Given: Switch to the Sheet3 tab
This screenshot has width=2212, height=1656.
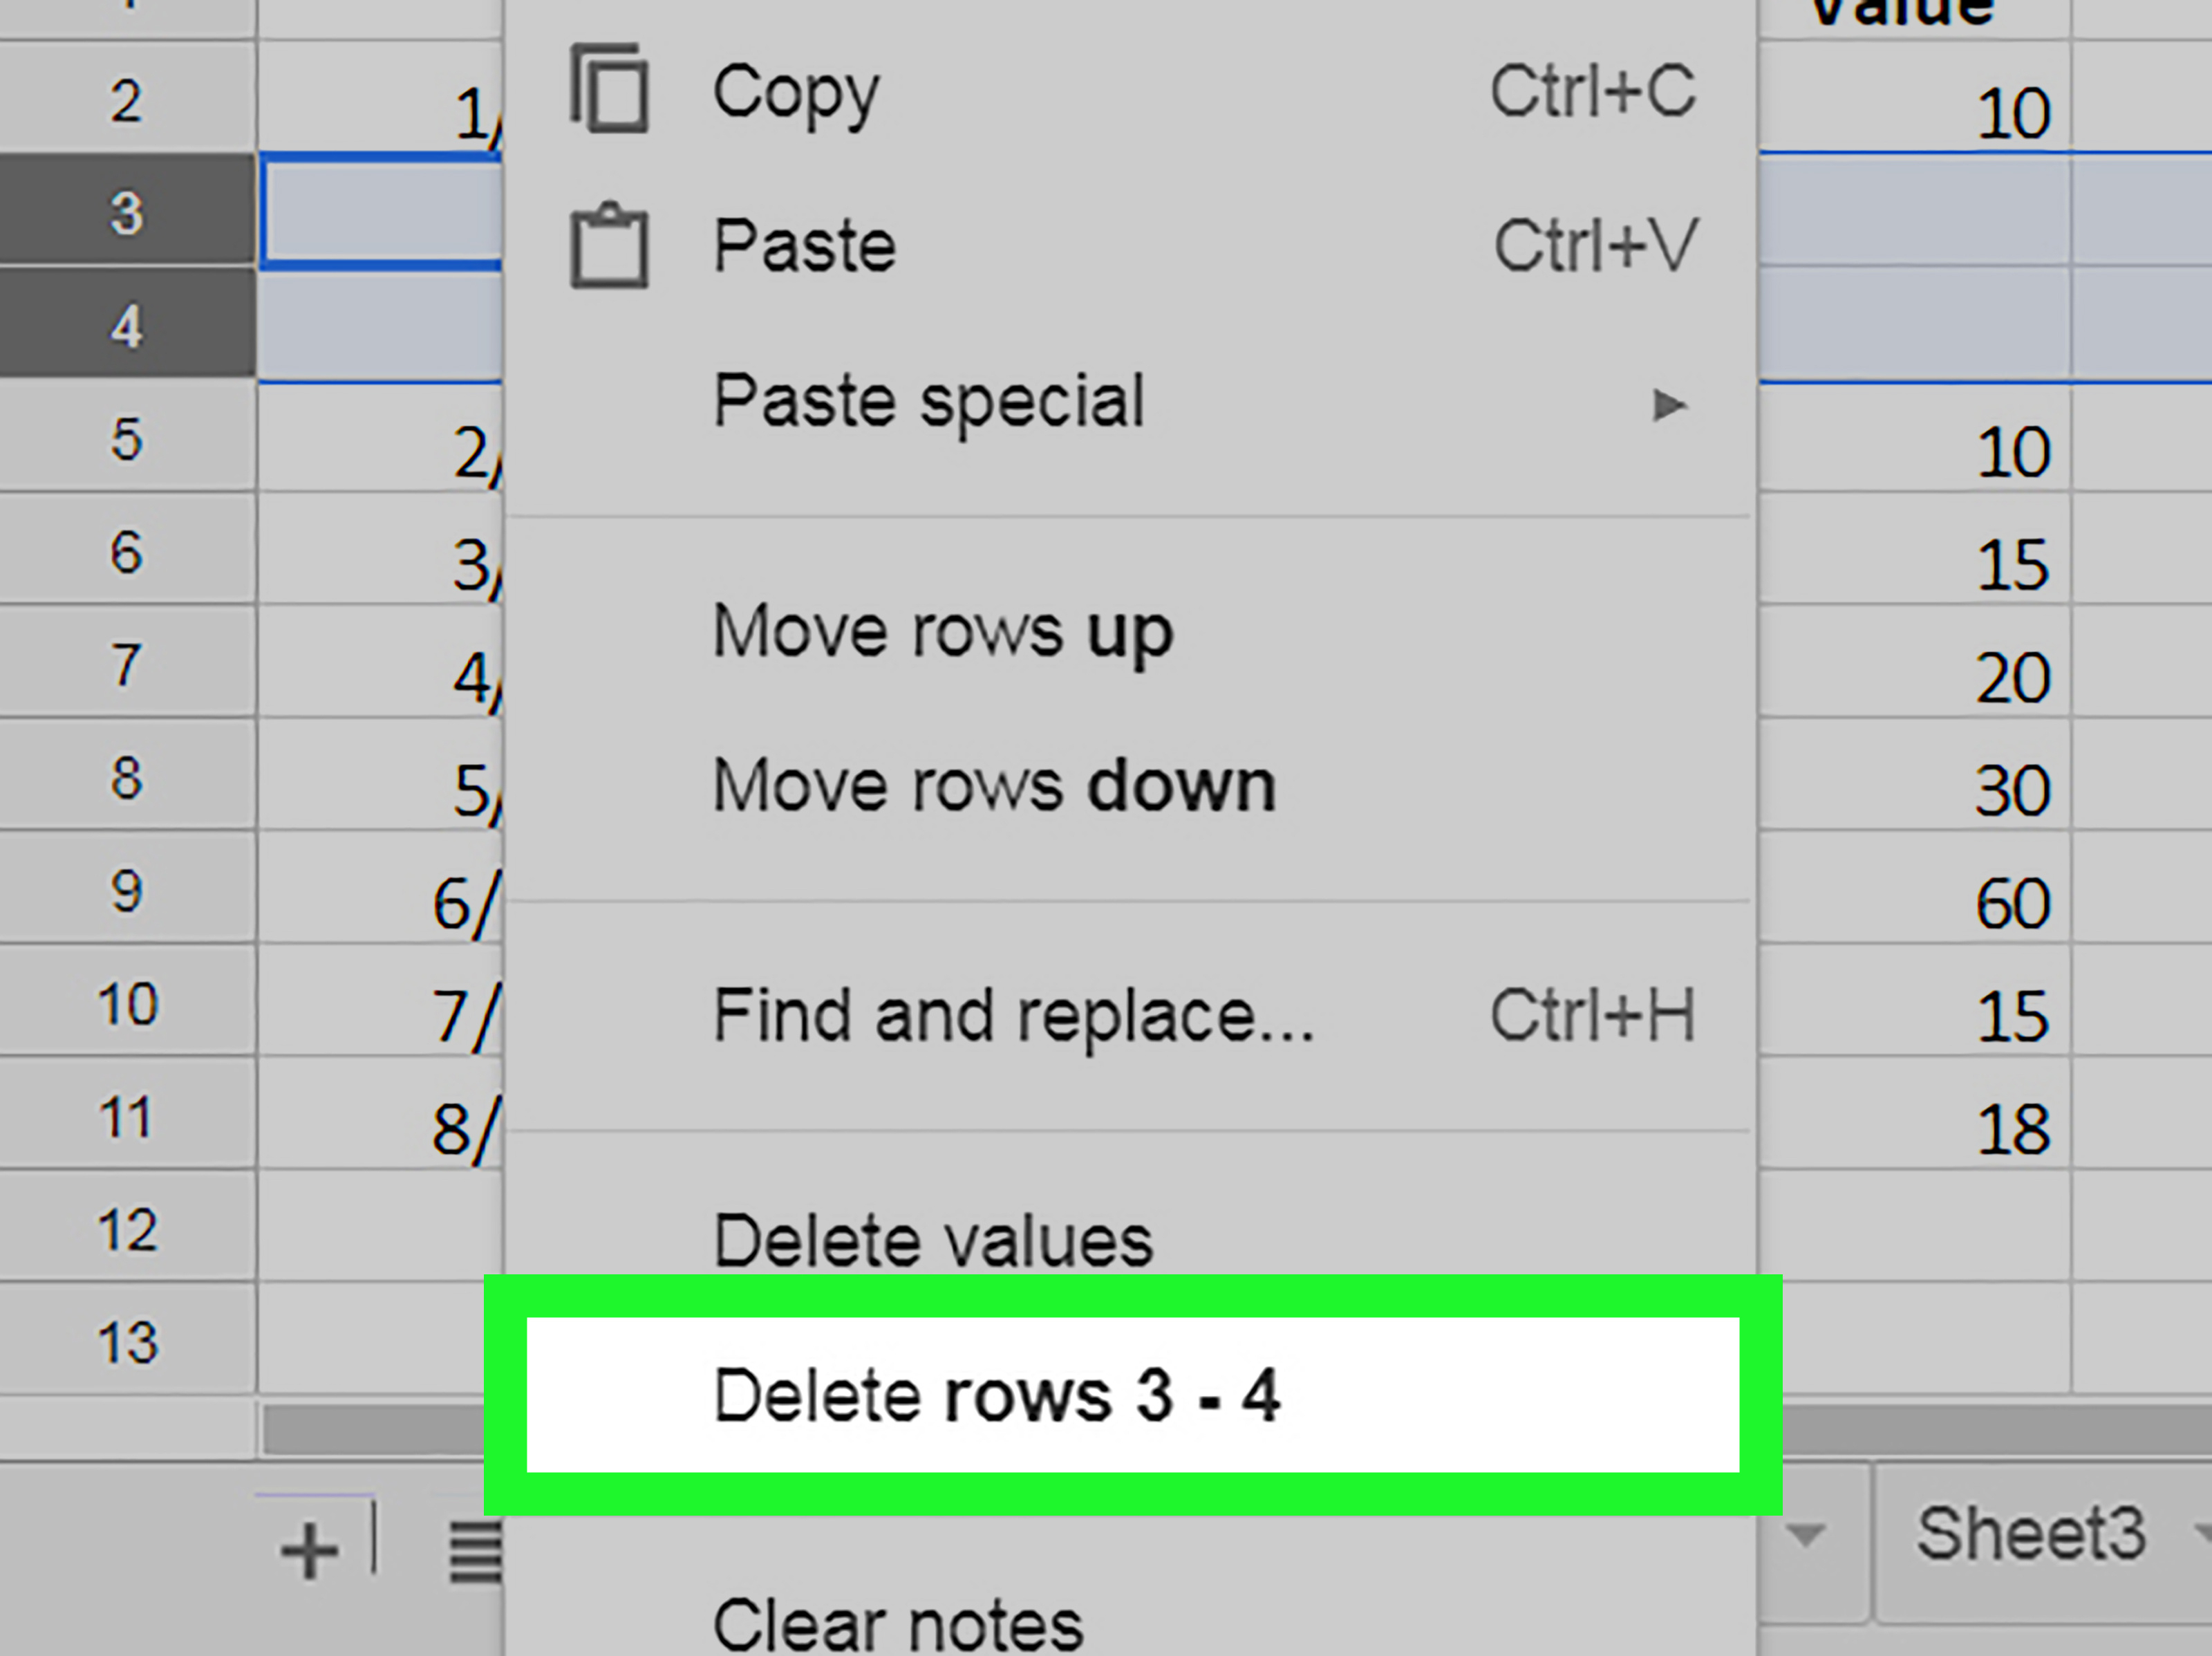Looking at the screenshot, I should click(2030, 1534).
